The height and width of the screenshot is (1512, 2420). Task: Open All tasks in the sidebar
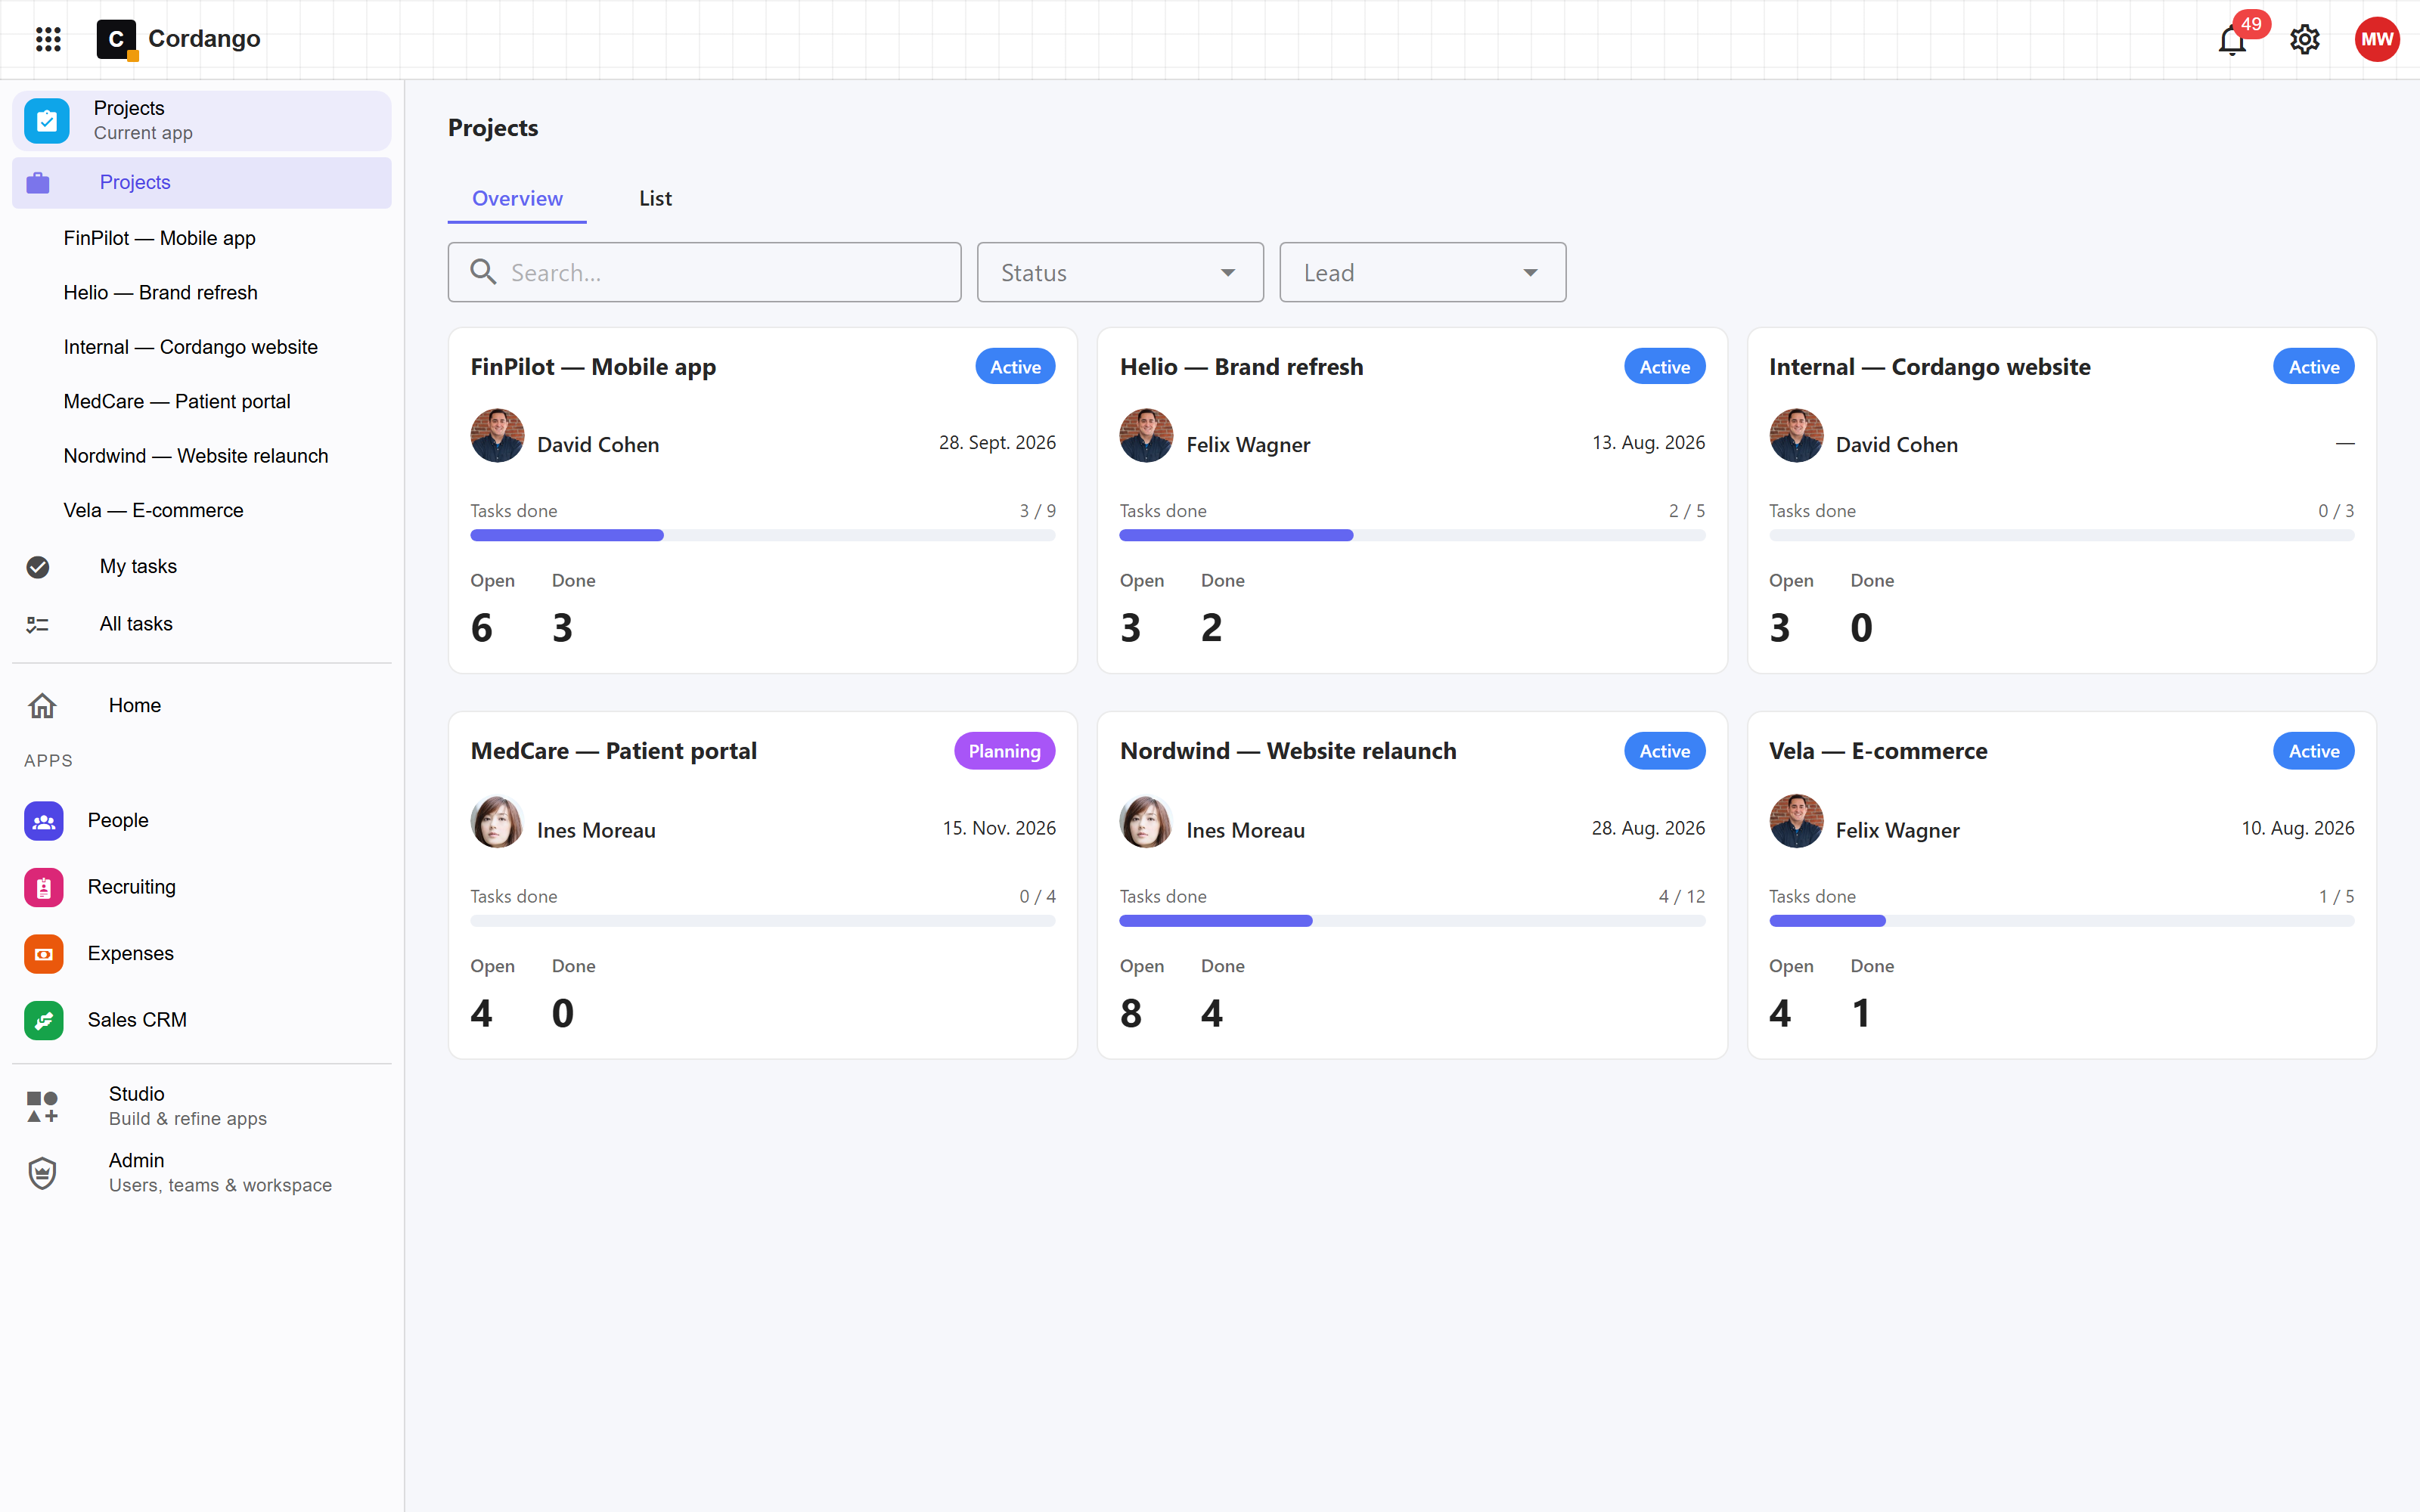202,625
